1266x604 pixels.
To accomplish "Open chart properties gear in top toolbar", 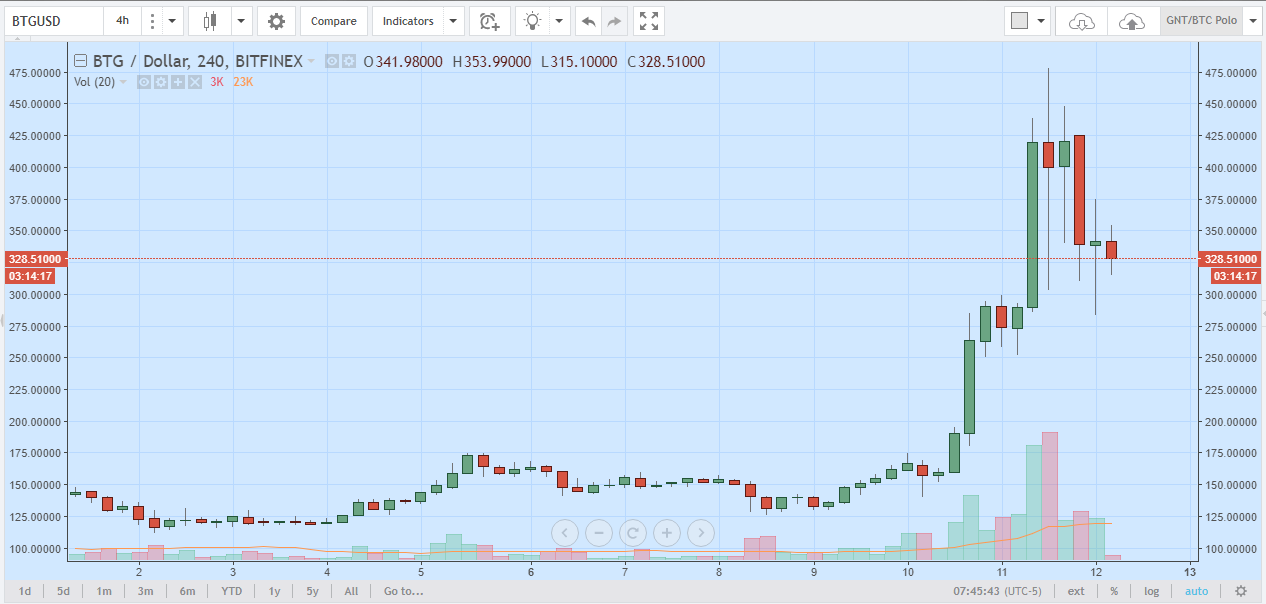I will (276, 21).
